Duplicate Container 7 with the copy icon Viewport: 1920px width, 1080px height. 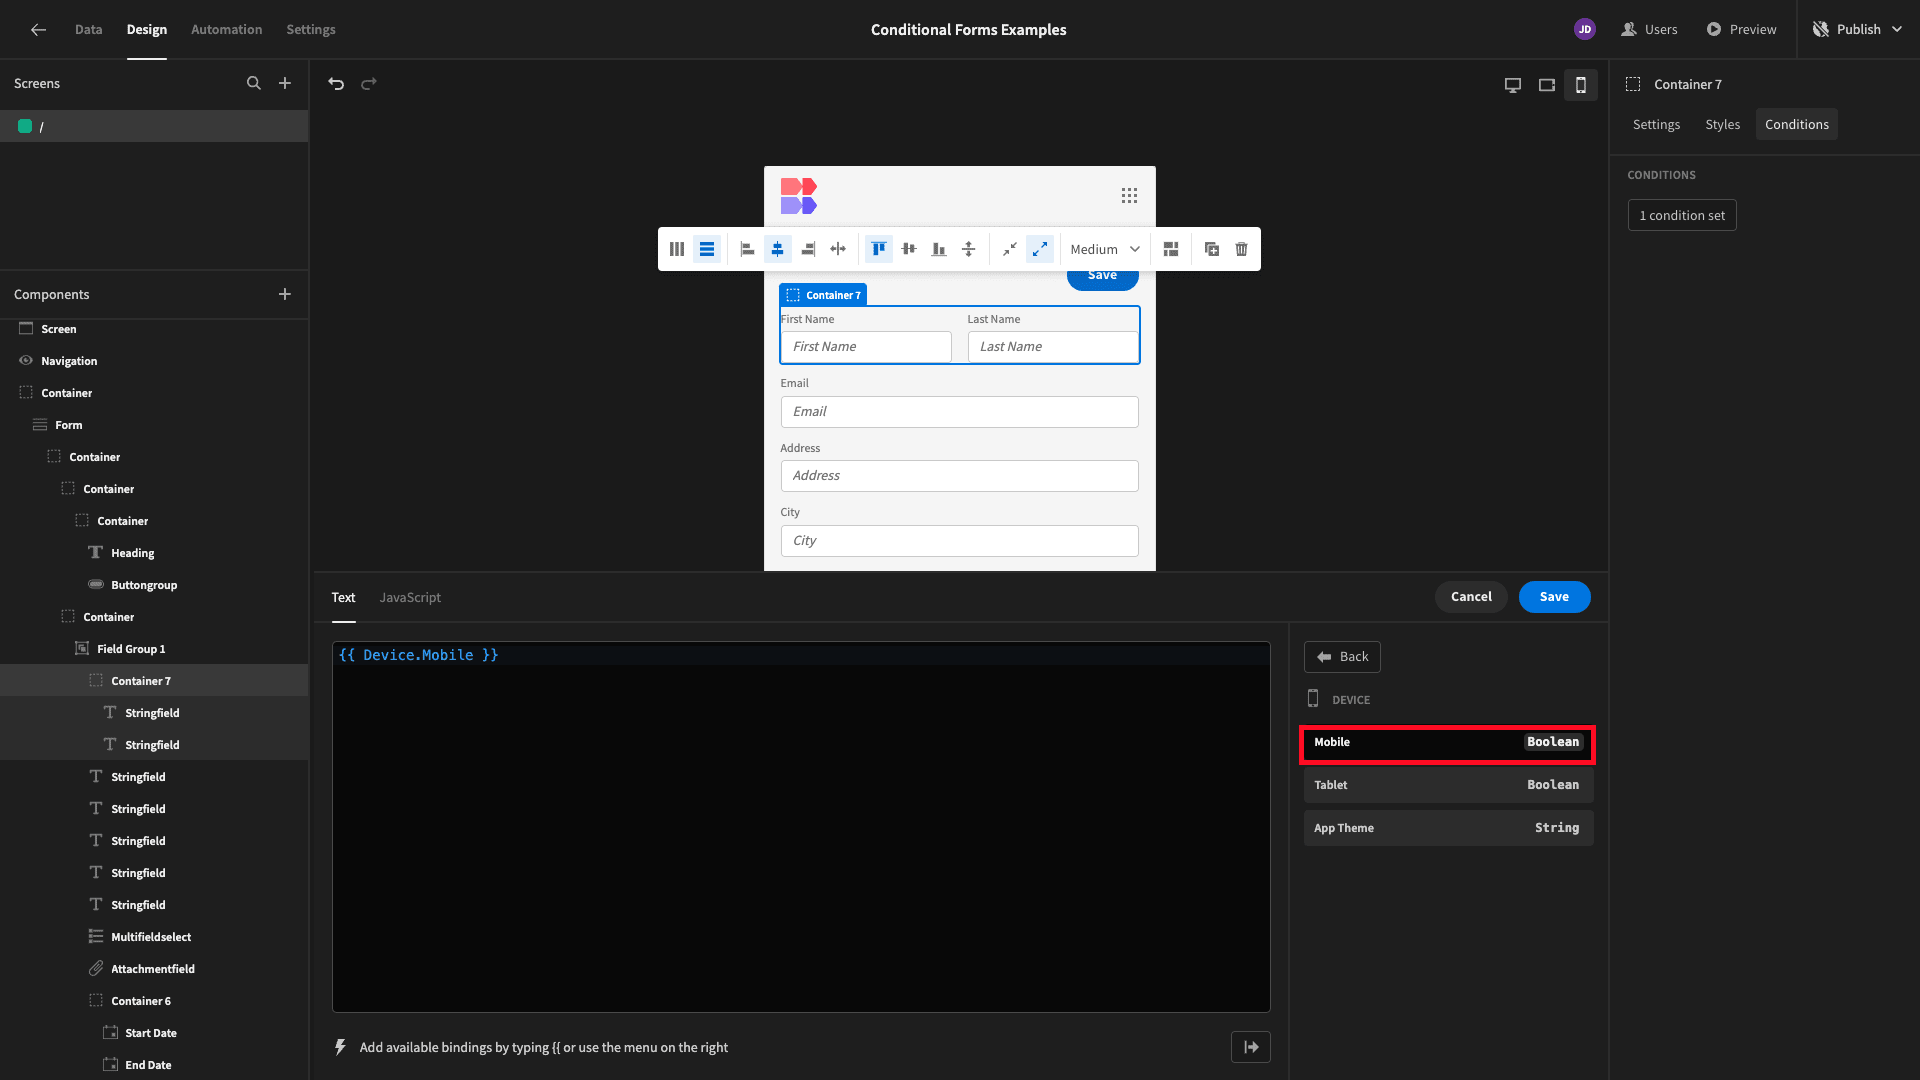tap(1211, 249)
